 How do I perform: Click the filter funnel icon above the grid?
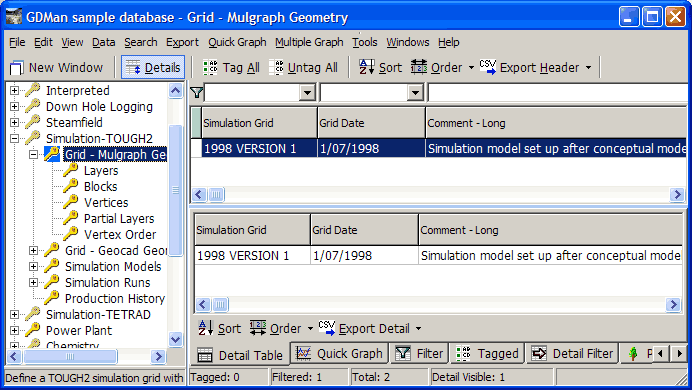[x=196, y=93]
